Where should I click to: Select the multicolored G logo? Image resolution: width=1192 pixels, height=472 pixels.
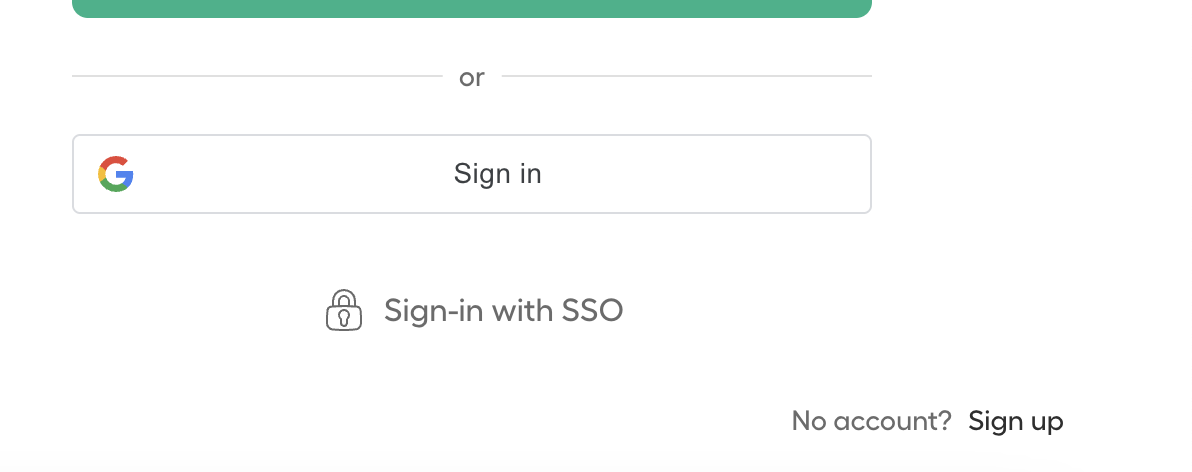116,174
